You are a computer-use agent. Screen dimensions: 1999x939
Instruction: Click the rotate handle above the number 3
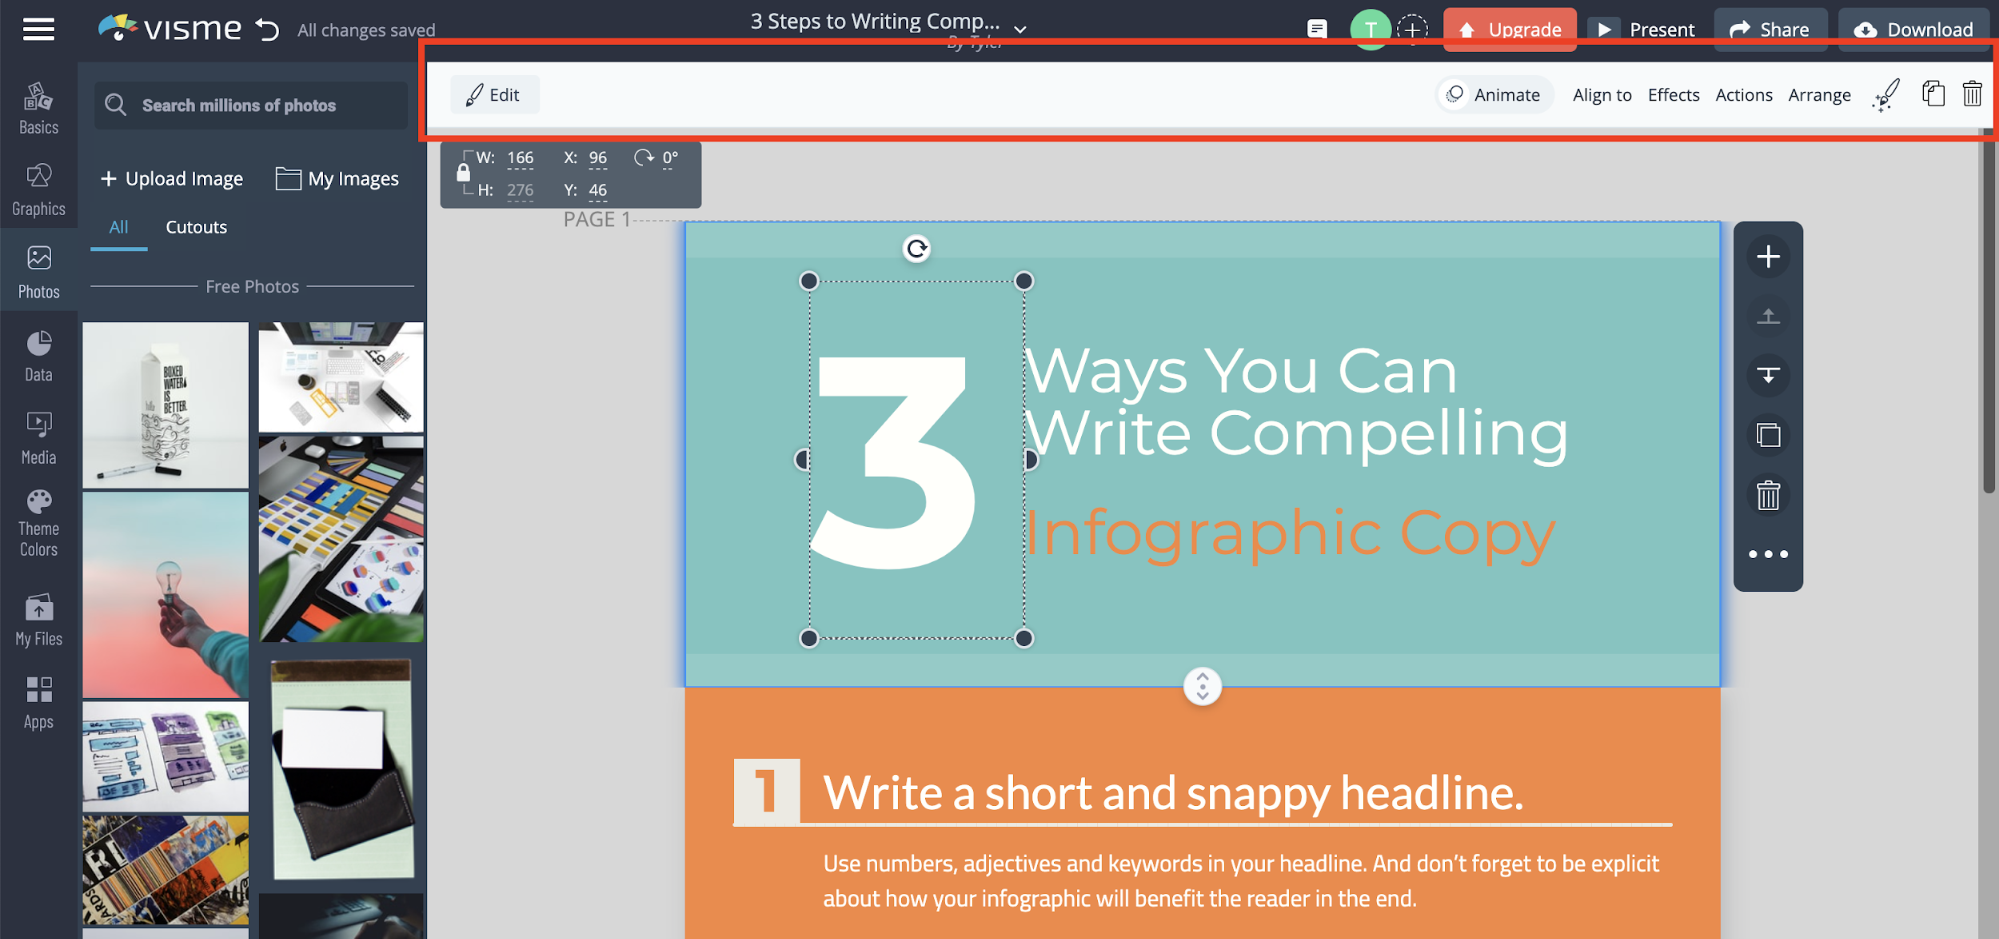[917, 248]
